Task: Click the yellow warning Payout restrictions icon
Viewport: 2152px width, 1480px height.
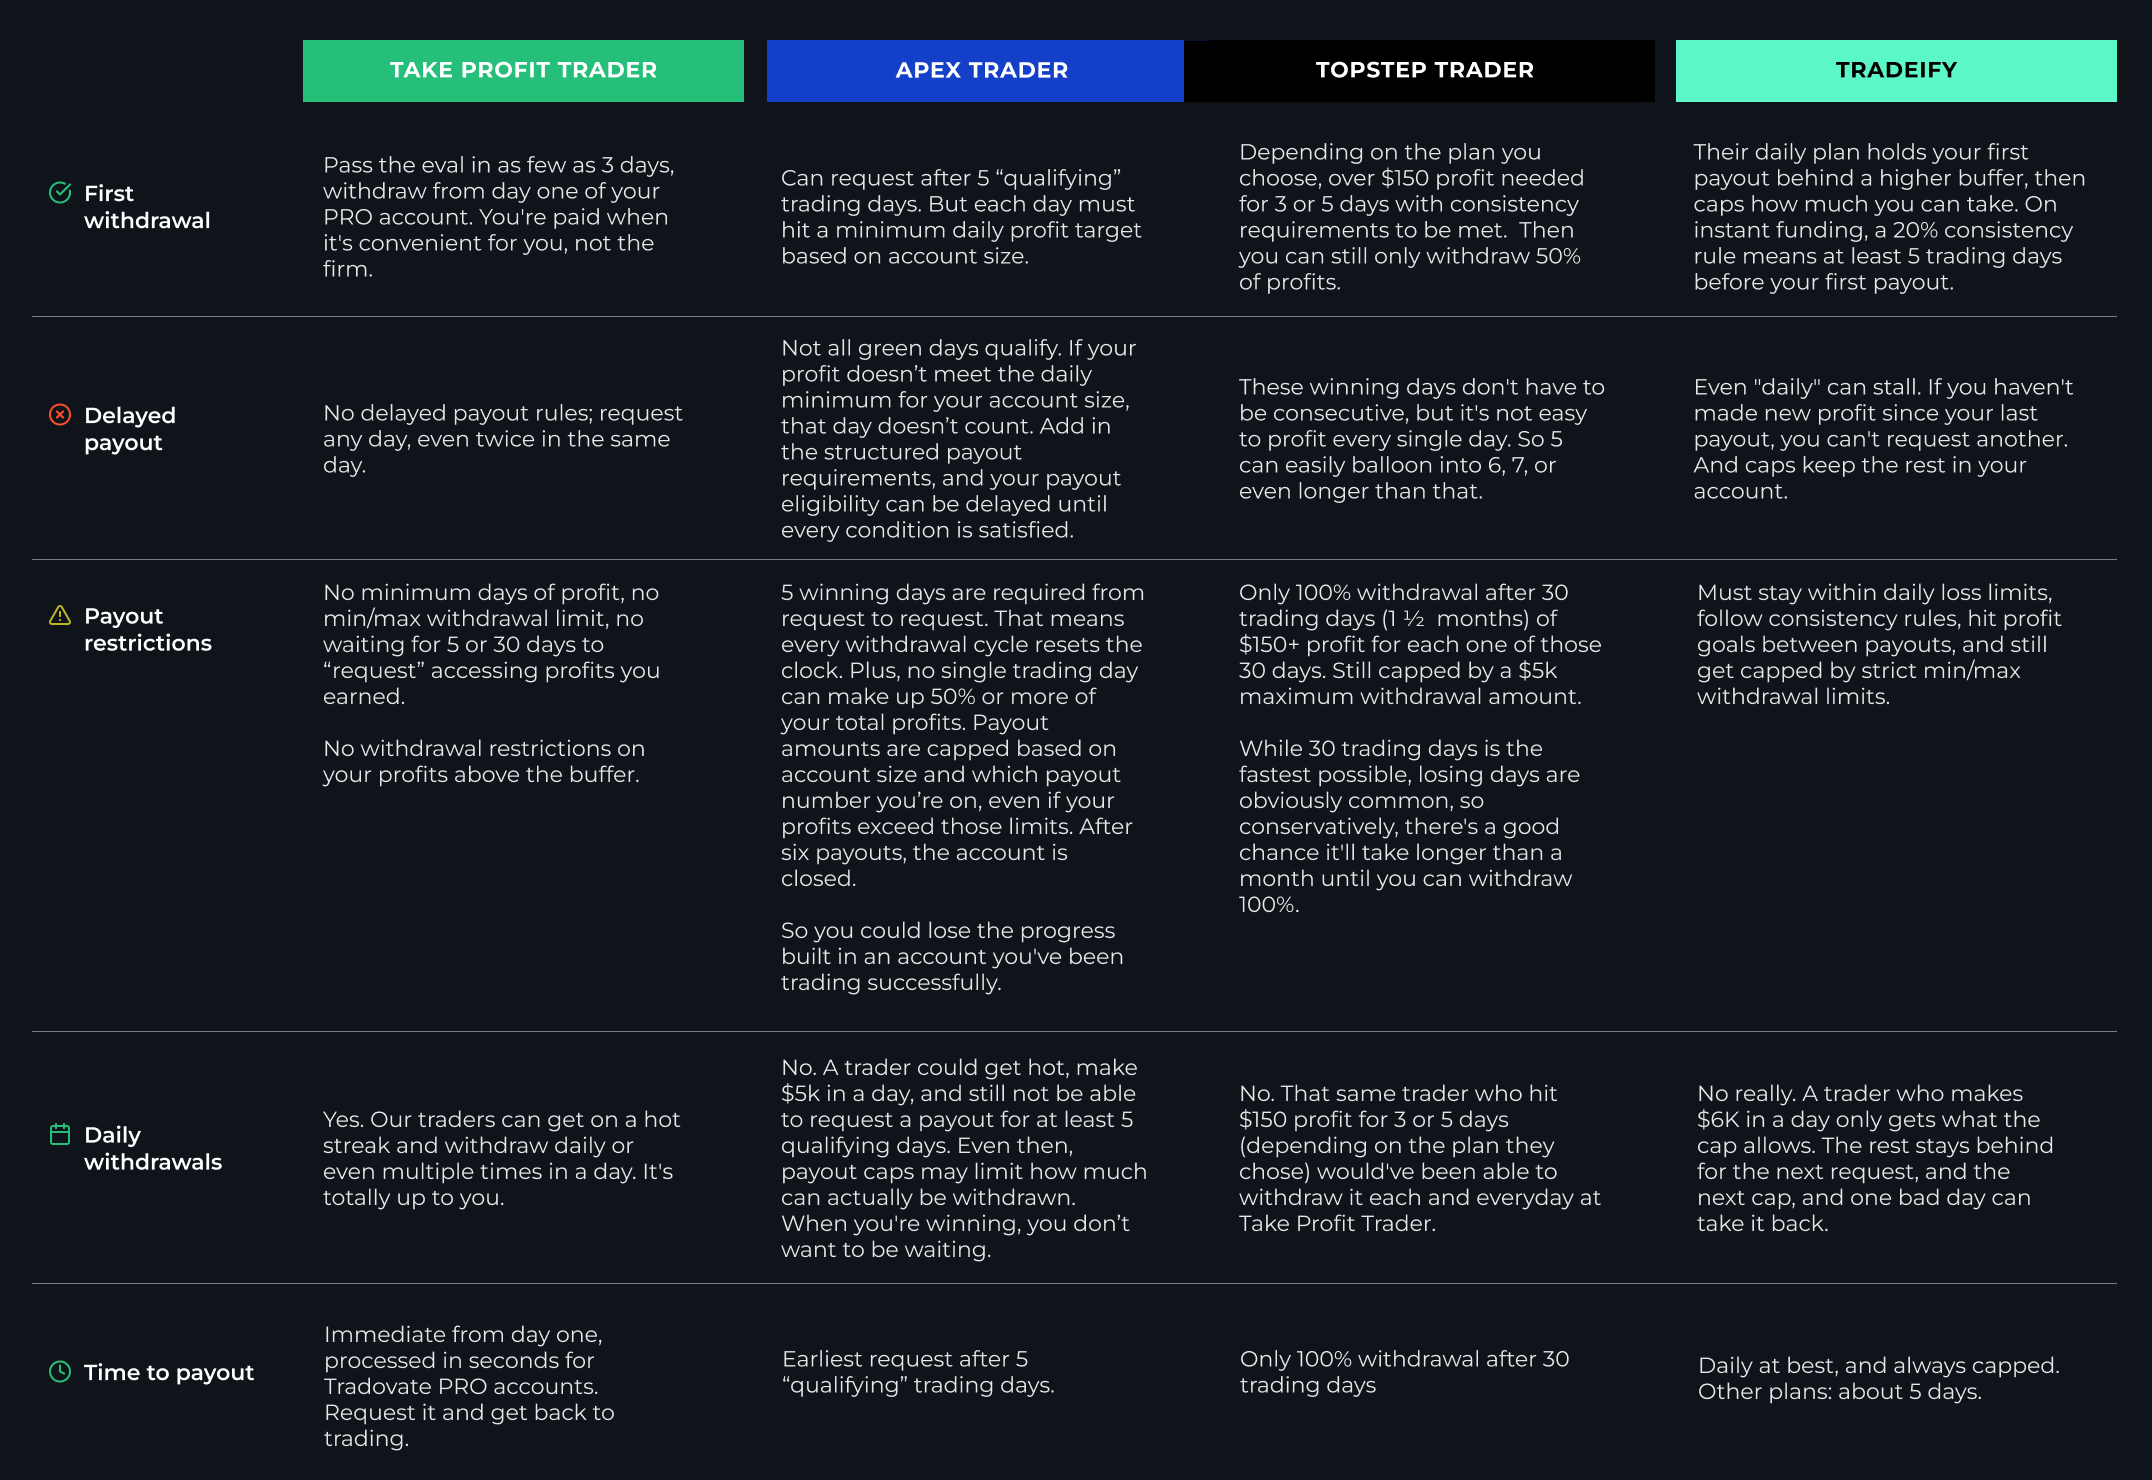Action: [x=60, y=615]
